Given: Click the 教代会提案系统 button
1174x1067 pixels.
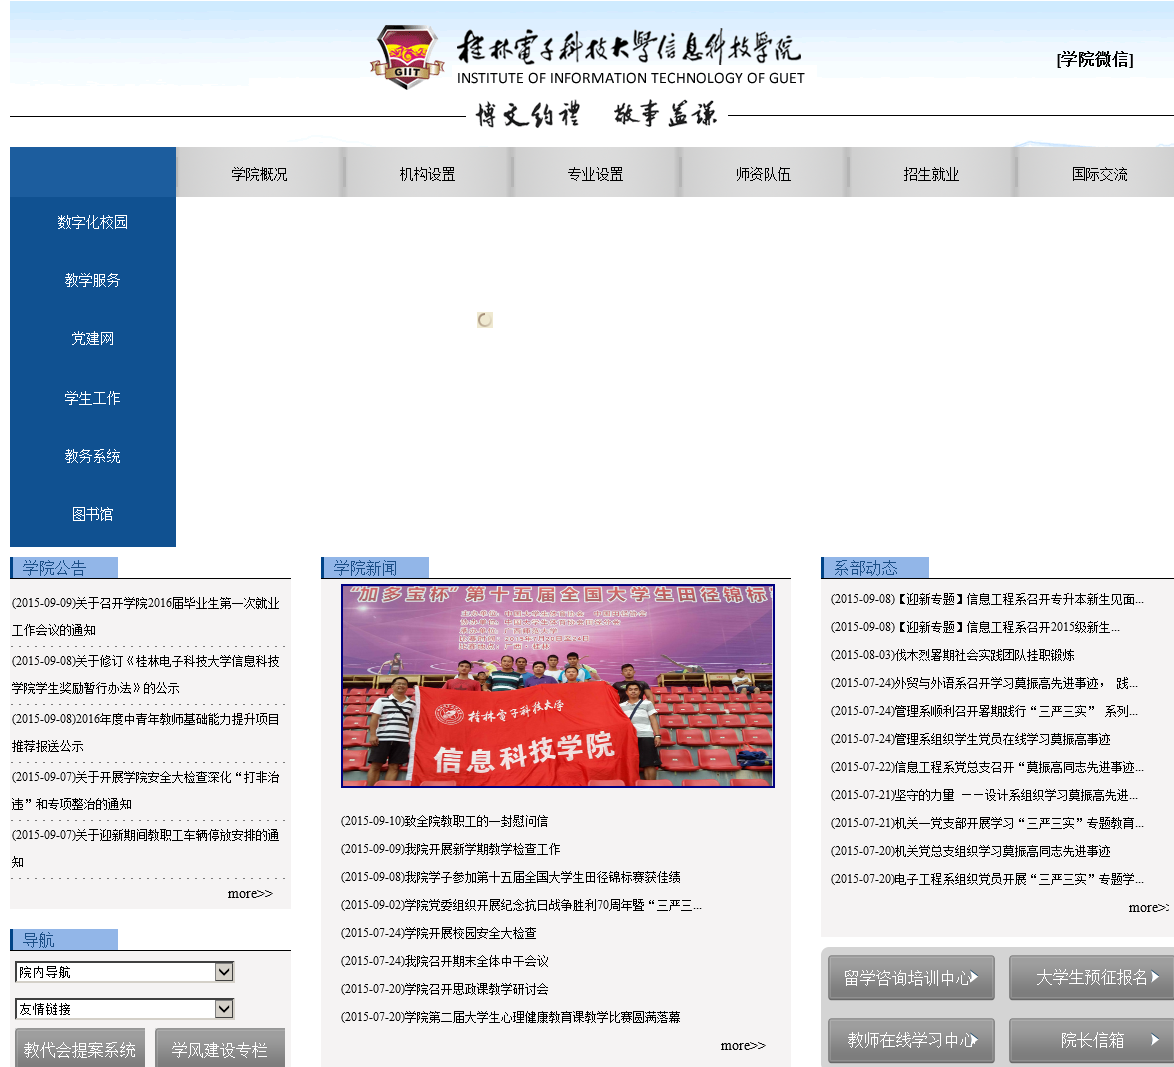Looking at the screenshot, I should (79, 1048).
